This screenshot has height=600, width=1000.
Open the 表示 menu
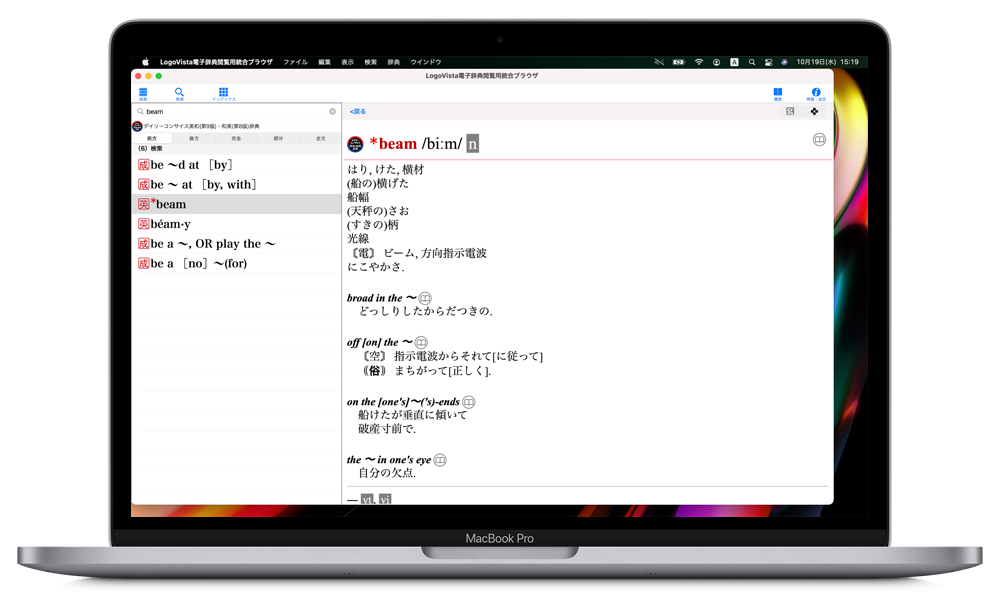[x=348, y=62]
